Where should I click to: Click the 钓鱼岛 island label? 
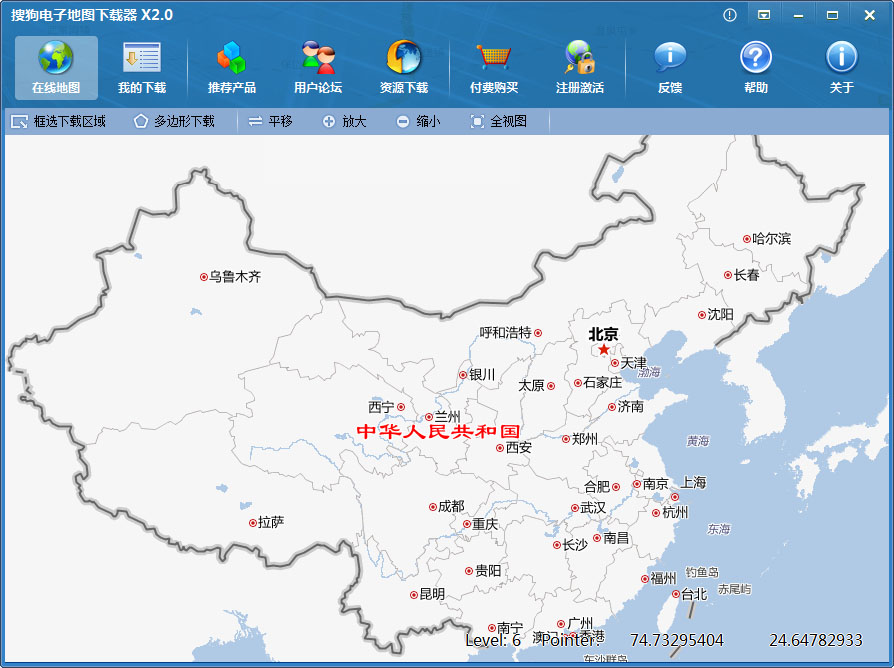(702, 572)
